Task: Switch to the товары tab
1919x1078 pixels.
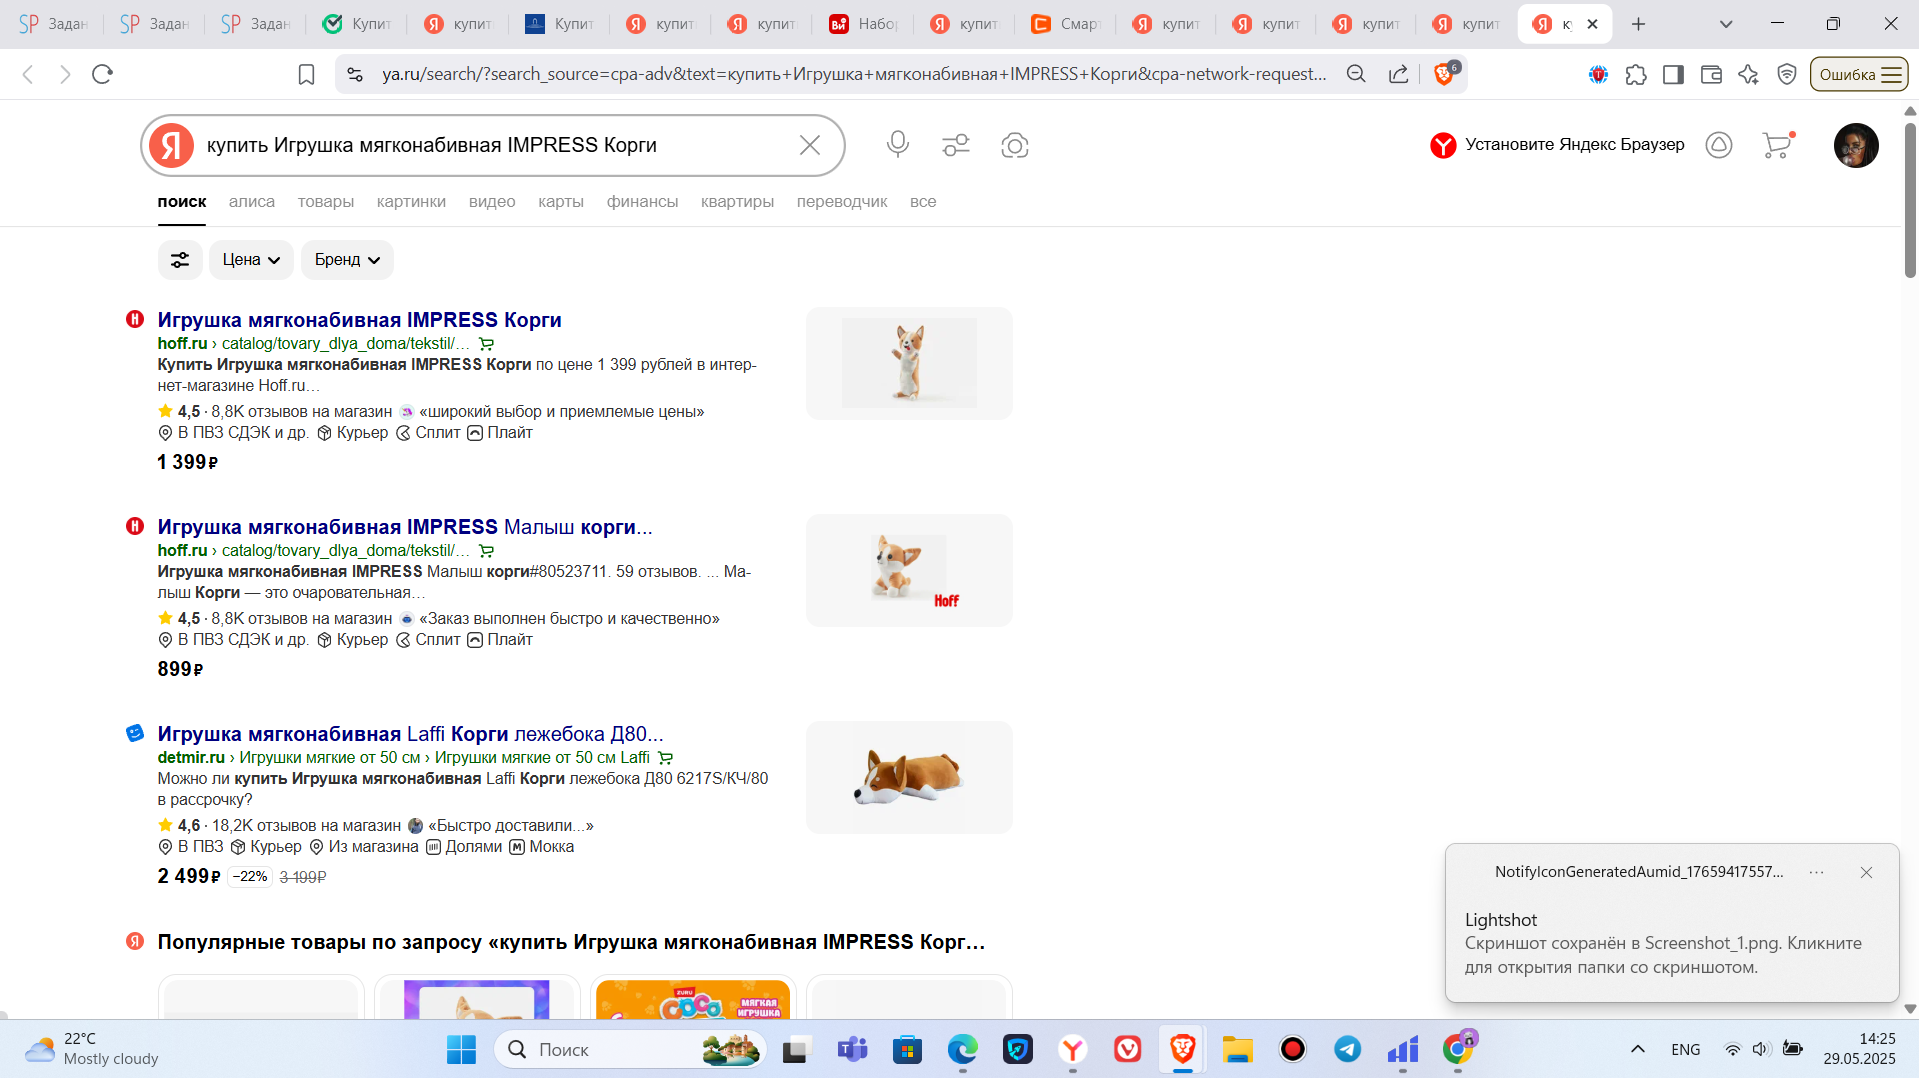Action: click(x=326, y=201)
